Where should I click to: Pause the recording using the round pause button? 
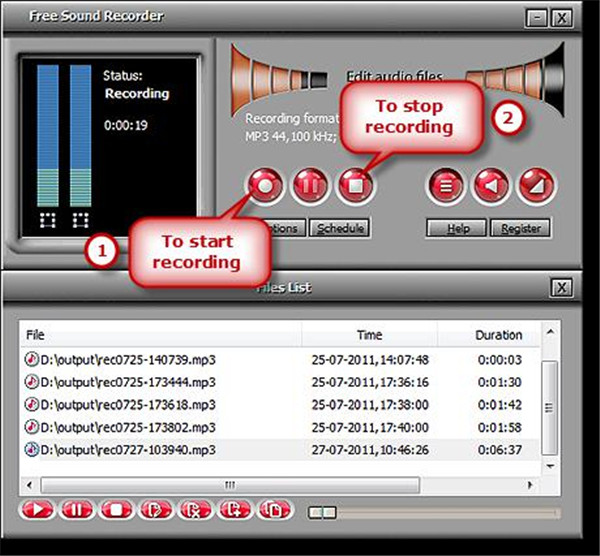click(310, 186)
